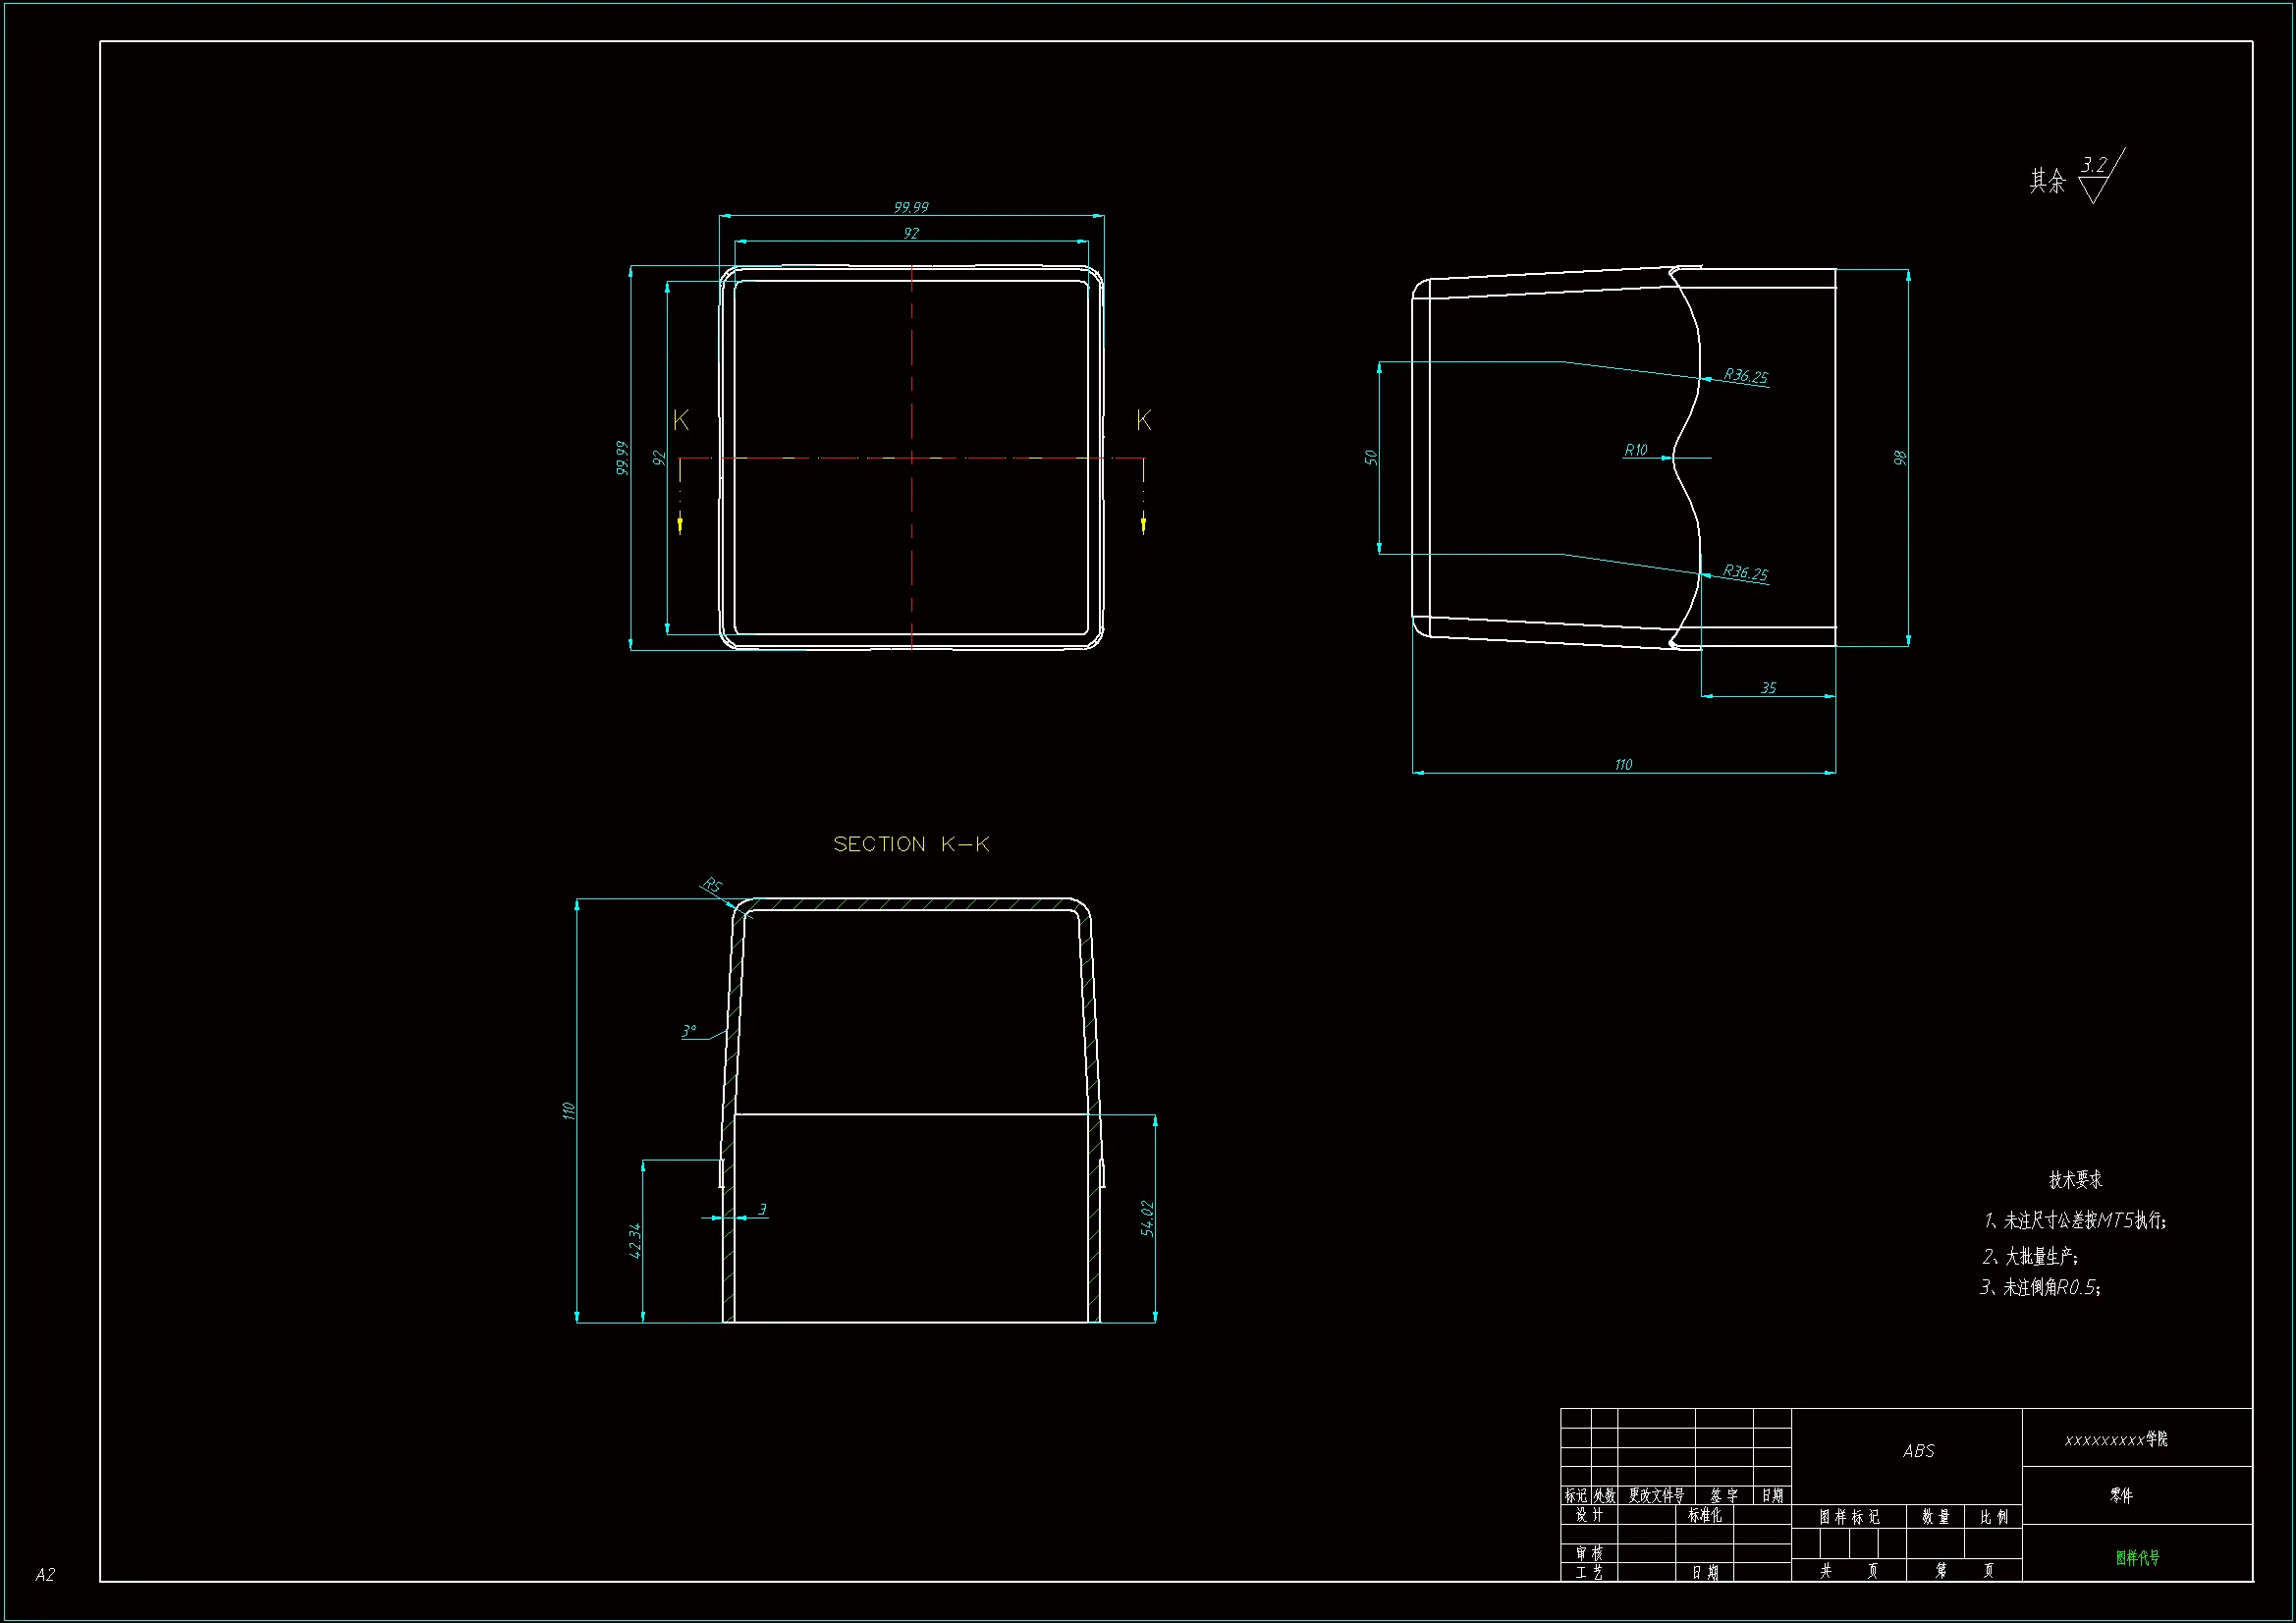Viewport: 2296px width, 1623px height.
Task: Click the 零件 title cell text
Action: 2121,1495
